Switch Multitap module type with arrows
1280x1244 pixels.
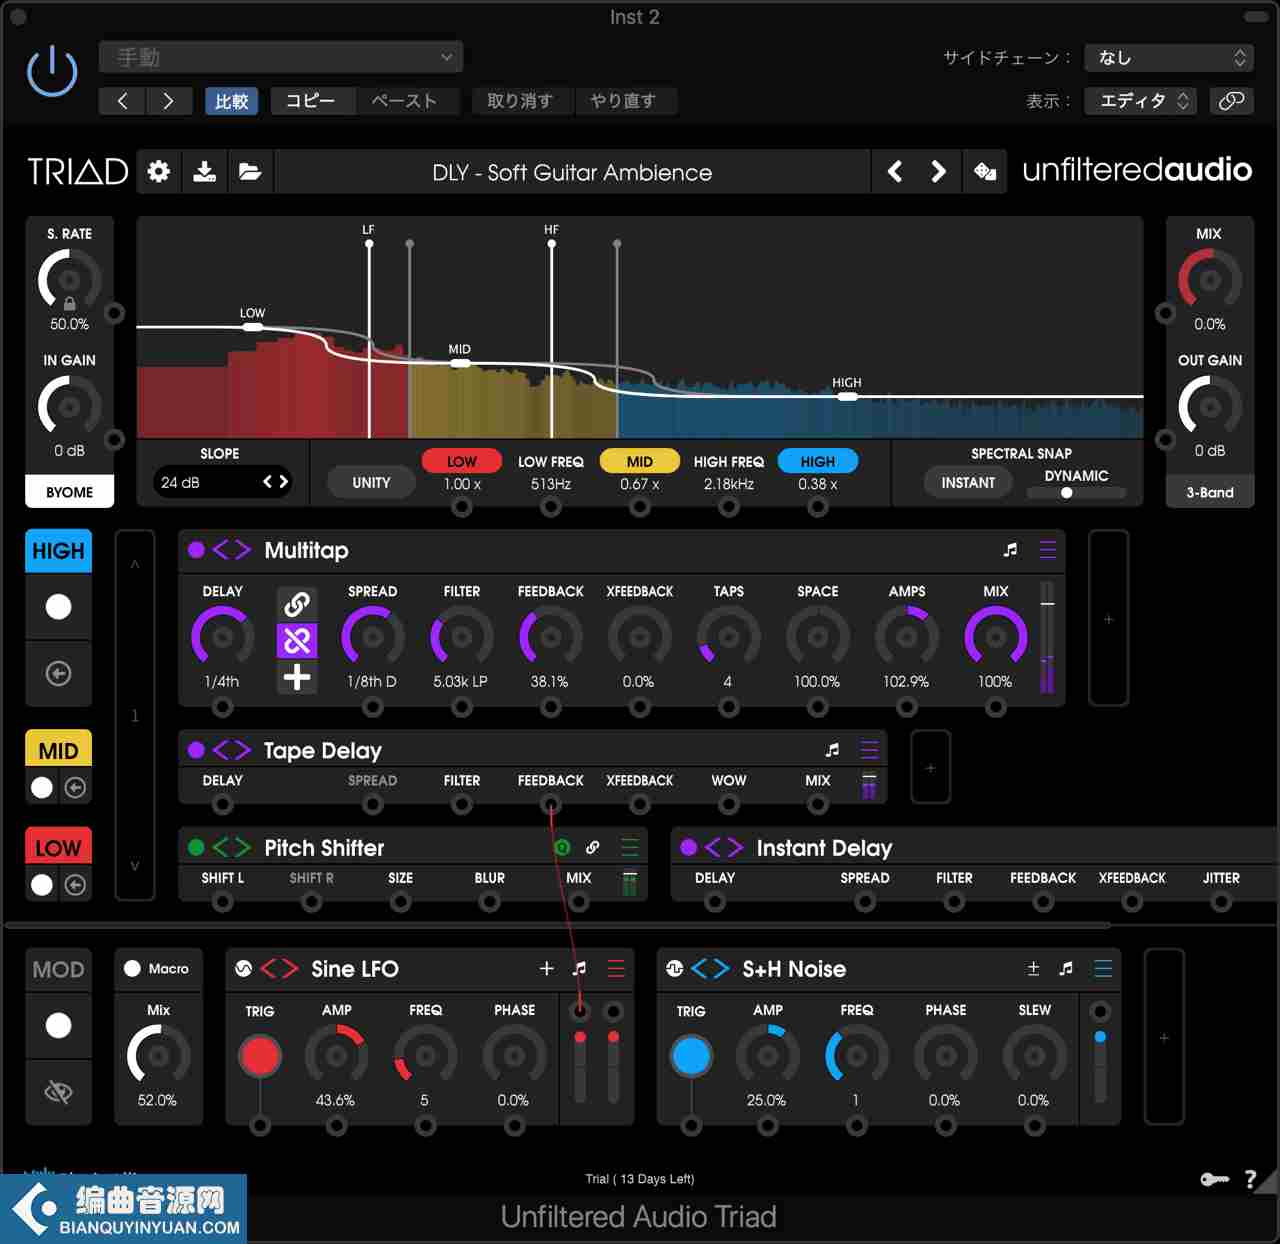click(x=231, y=549)
